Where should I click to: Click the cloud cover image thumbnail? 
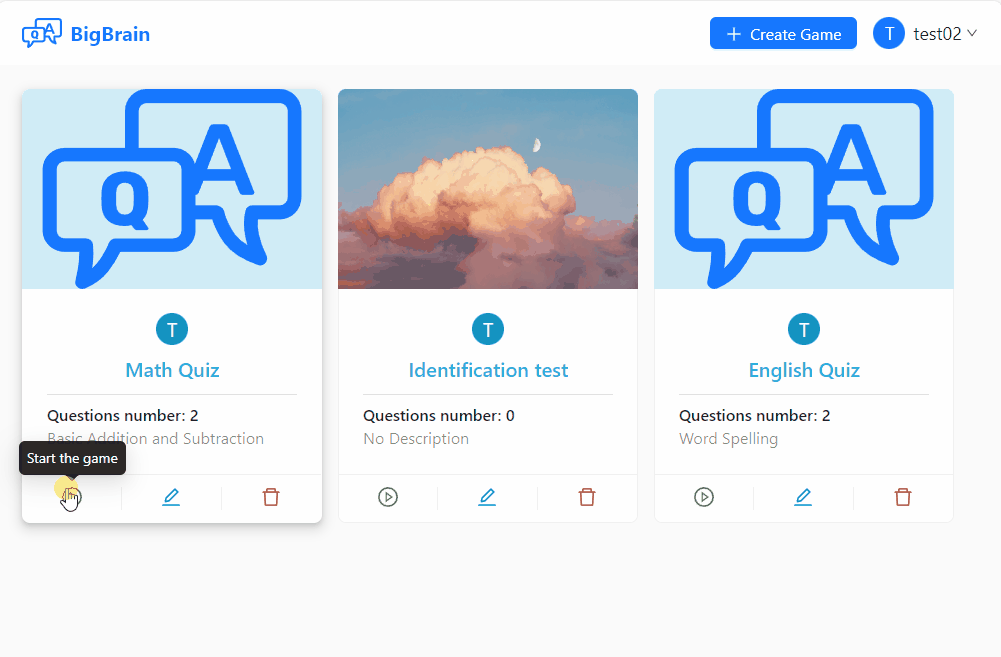488,189
